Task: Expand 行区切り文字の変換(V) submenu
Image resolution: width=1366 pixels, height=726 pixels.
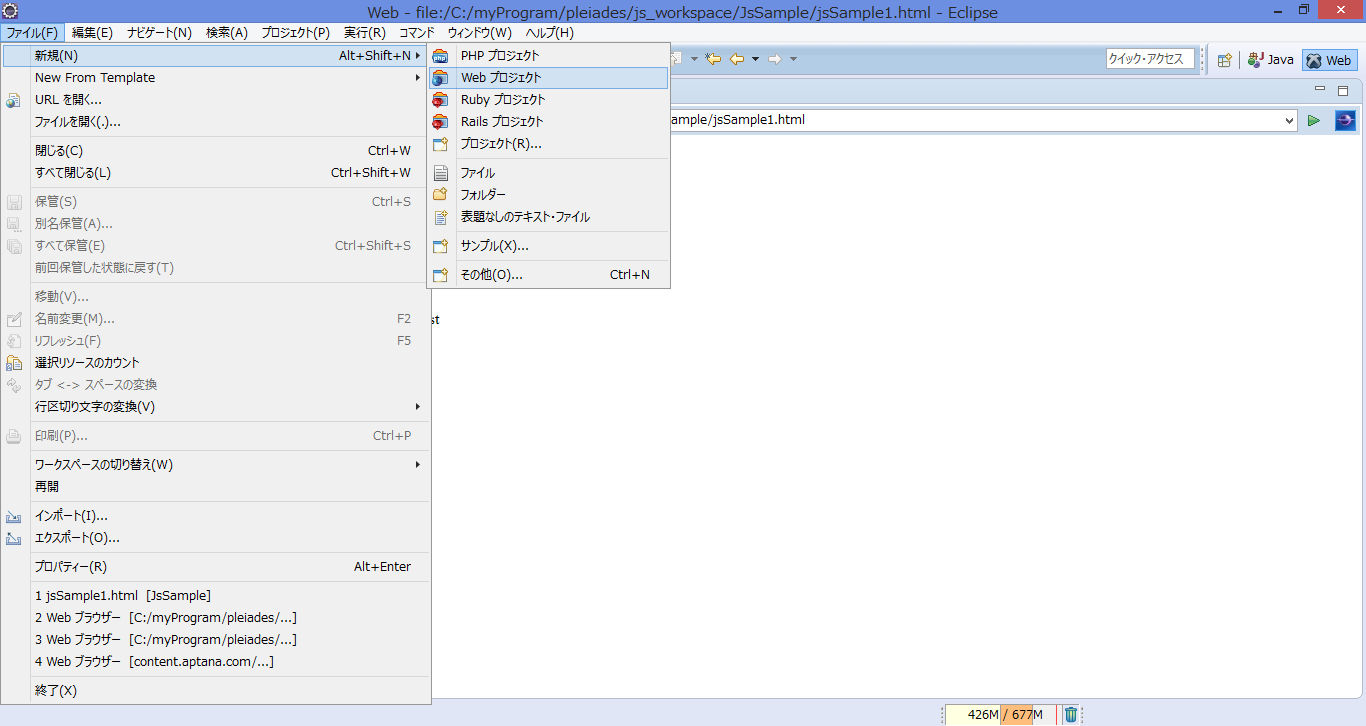Action: [216, 407]
